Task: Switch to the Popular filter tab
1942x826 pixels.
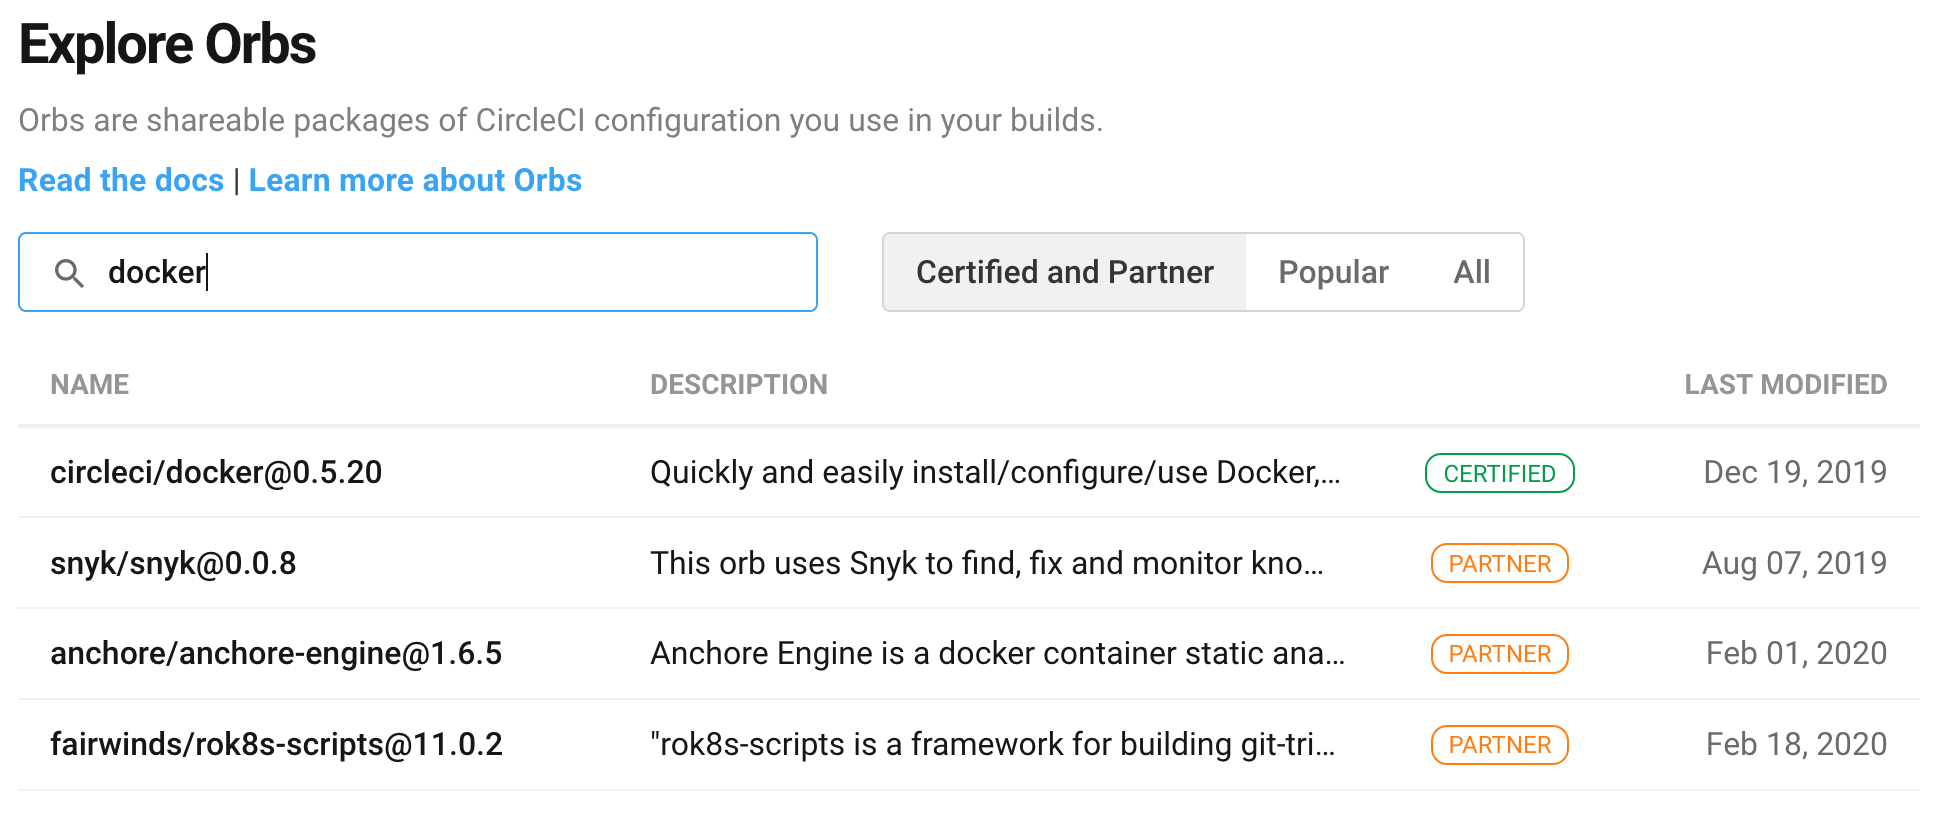Action: (x=1333, y=272)
